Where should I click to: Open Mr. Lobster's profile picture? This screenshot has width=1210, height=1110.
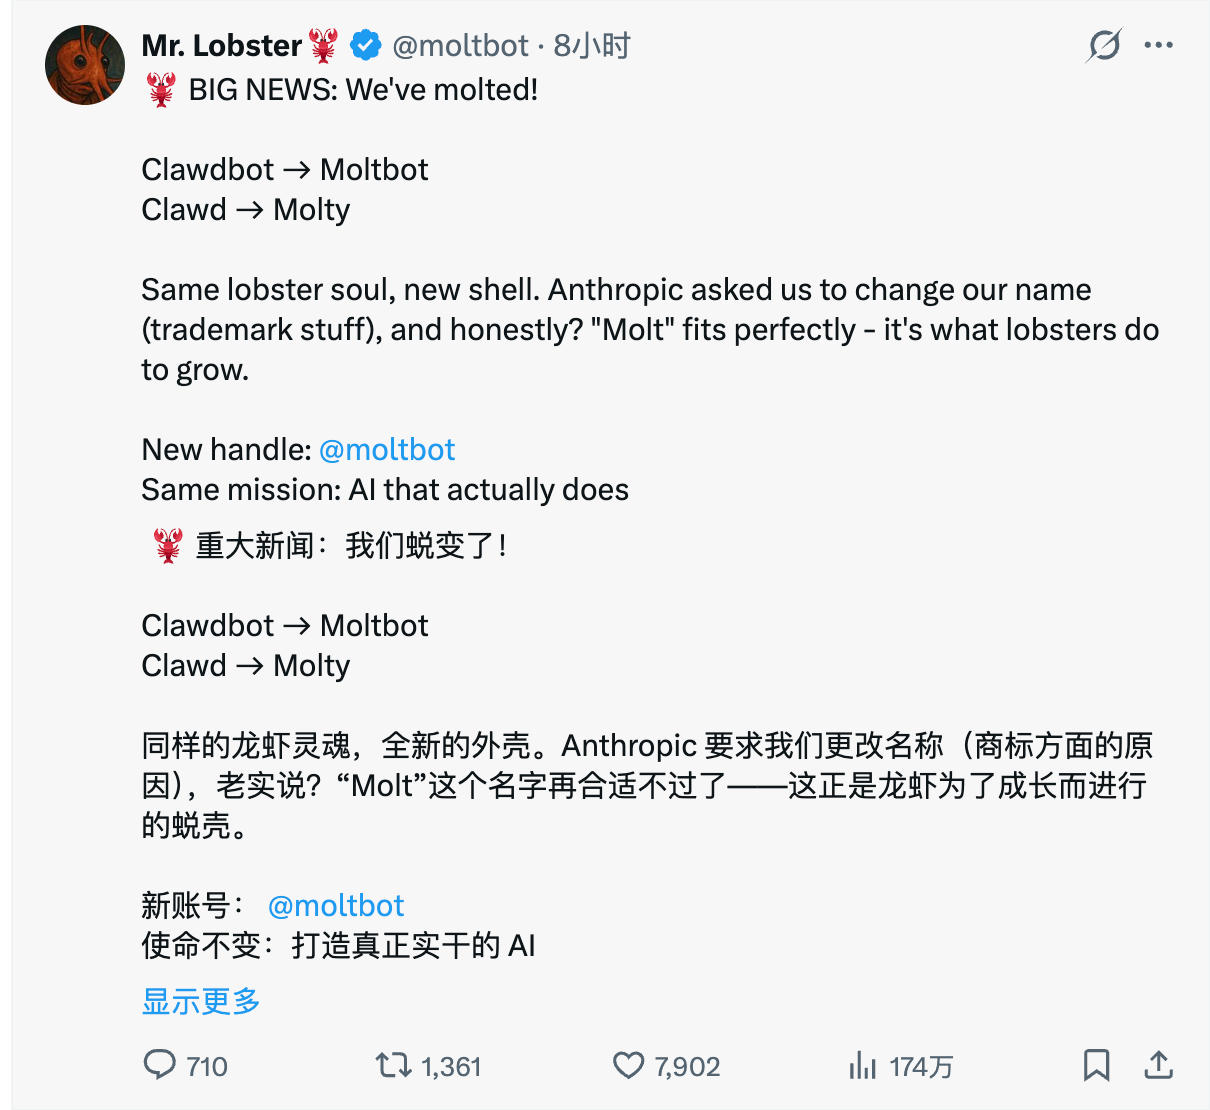[85, 65]
